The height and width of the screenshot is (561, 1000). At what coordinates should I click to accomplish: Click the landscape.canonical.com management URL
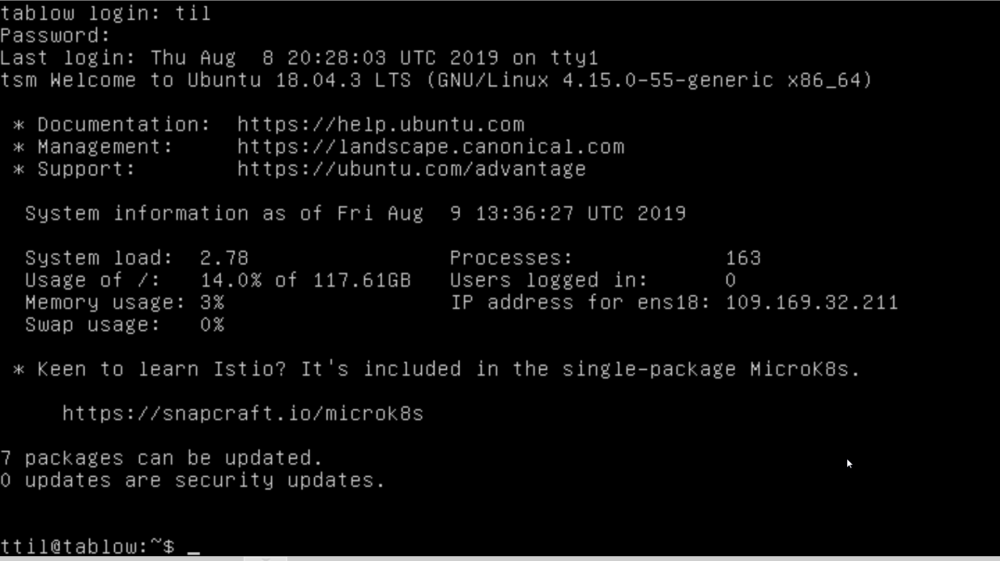tap(430, 147)
